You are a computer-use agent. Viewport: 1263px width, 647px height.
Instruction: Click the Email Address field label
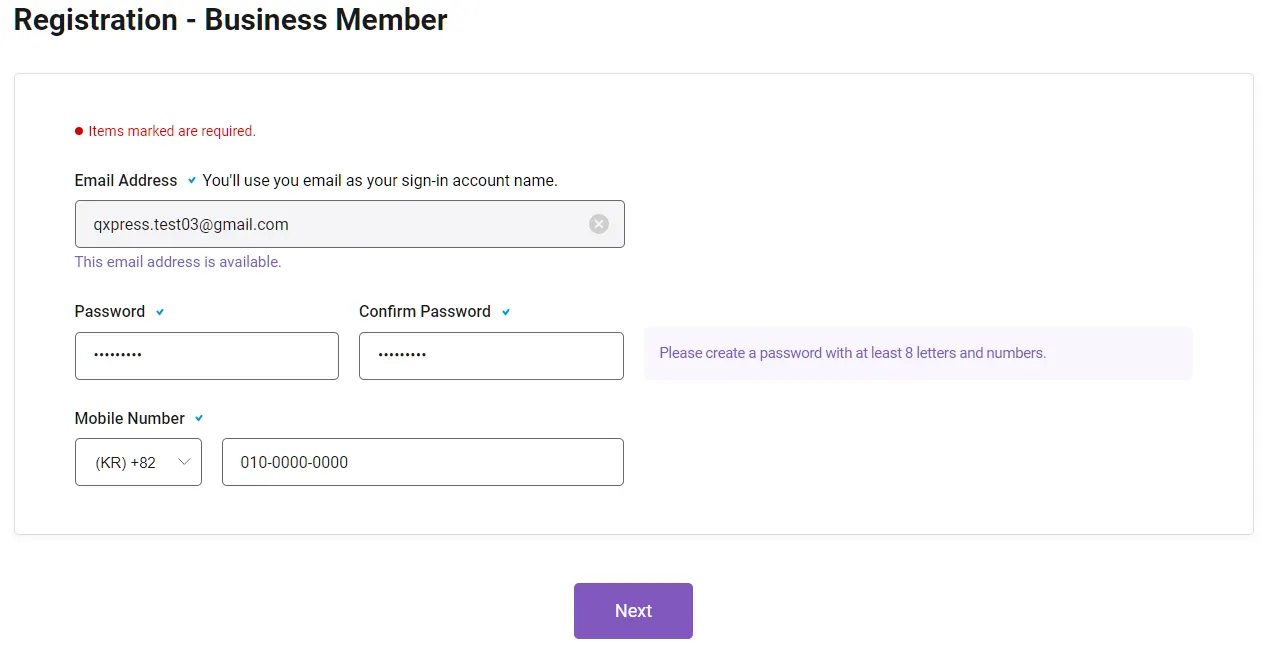pos(126,181)
